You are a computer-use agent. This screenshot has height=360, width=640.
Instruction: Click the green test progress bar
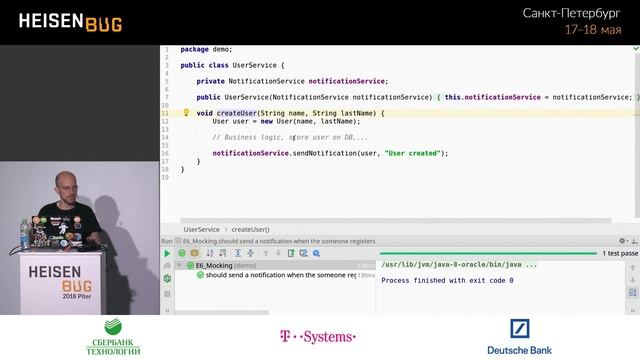pos(488,253)
